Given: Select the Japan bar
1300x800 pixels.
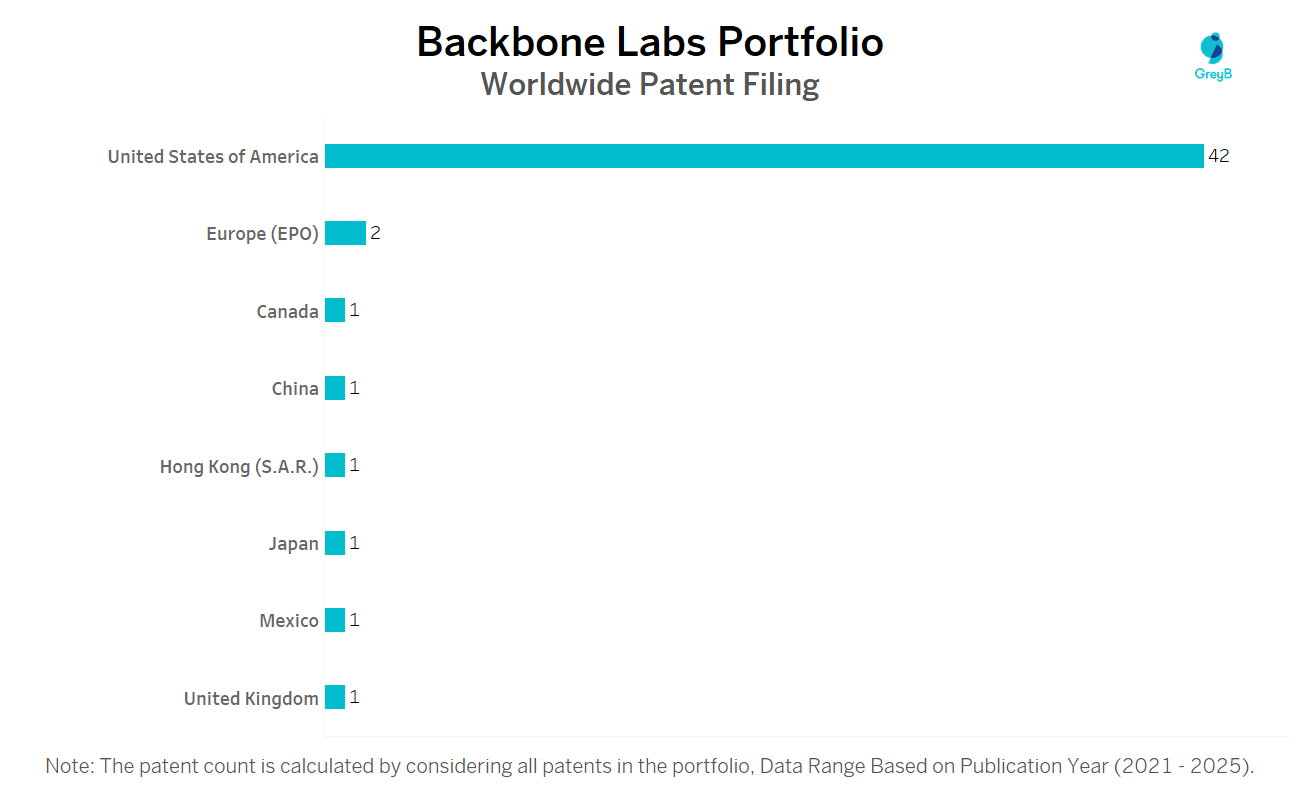Looking at the screenshot, I should pyautogui.click(x=335, y=543).
